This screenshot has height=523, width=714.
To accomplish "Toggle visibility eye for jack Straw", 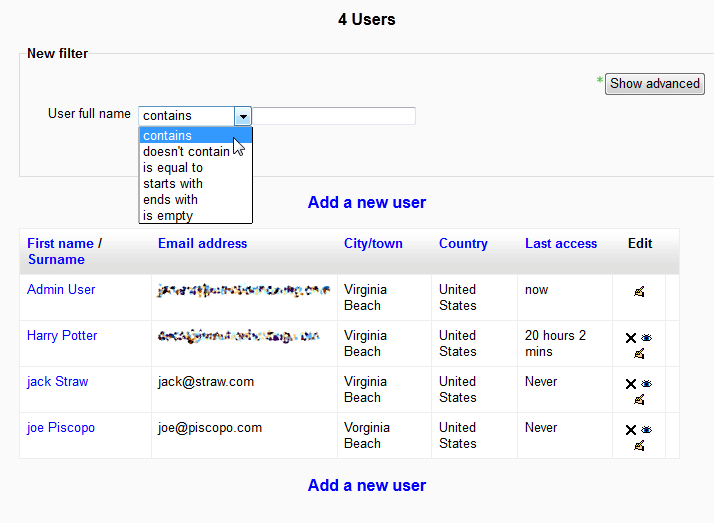I will (646, 384).
